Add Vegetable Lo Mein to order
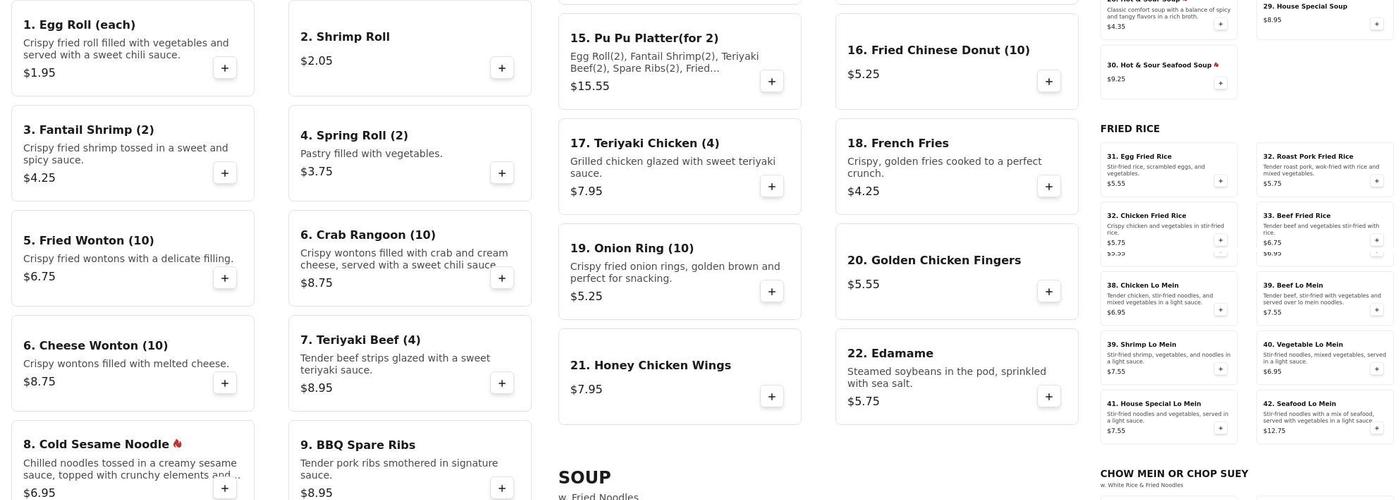Image resolution: width=1400 pixels, height=500 pixels. (x=1376, y=369)
